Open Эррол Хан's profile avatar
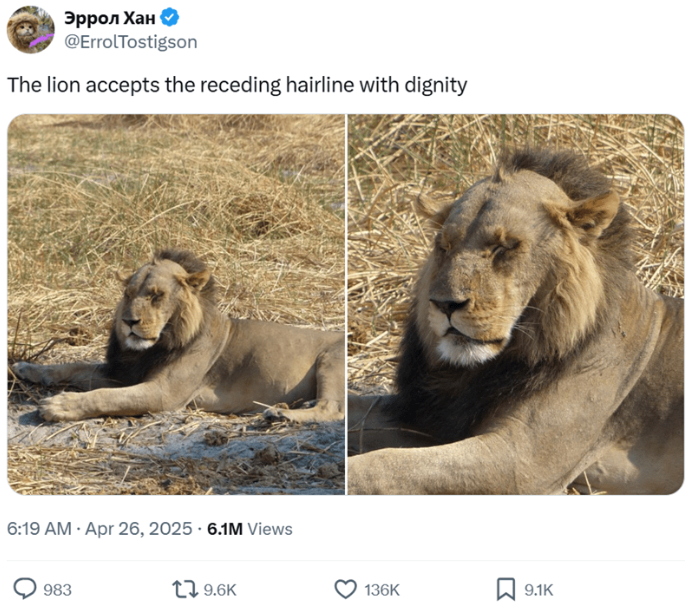The height and width of the screenshot is (610, 690). click(30, 29)
